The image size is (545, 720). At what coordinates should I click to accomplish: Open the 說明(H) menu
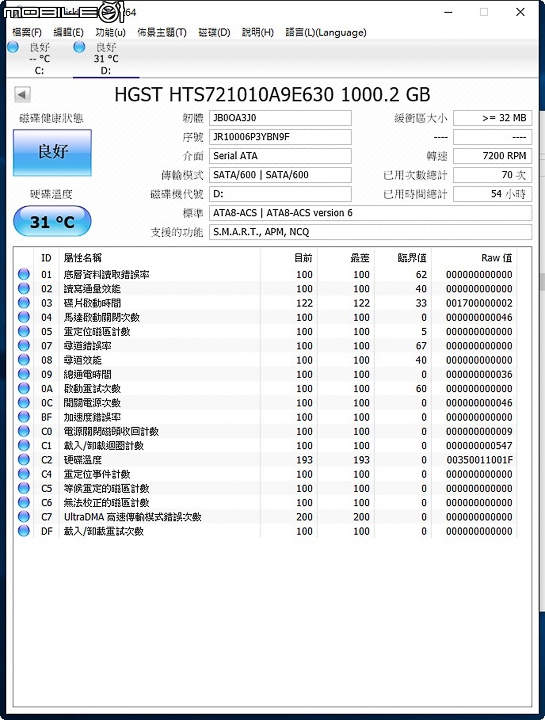coord(258,32)
